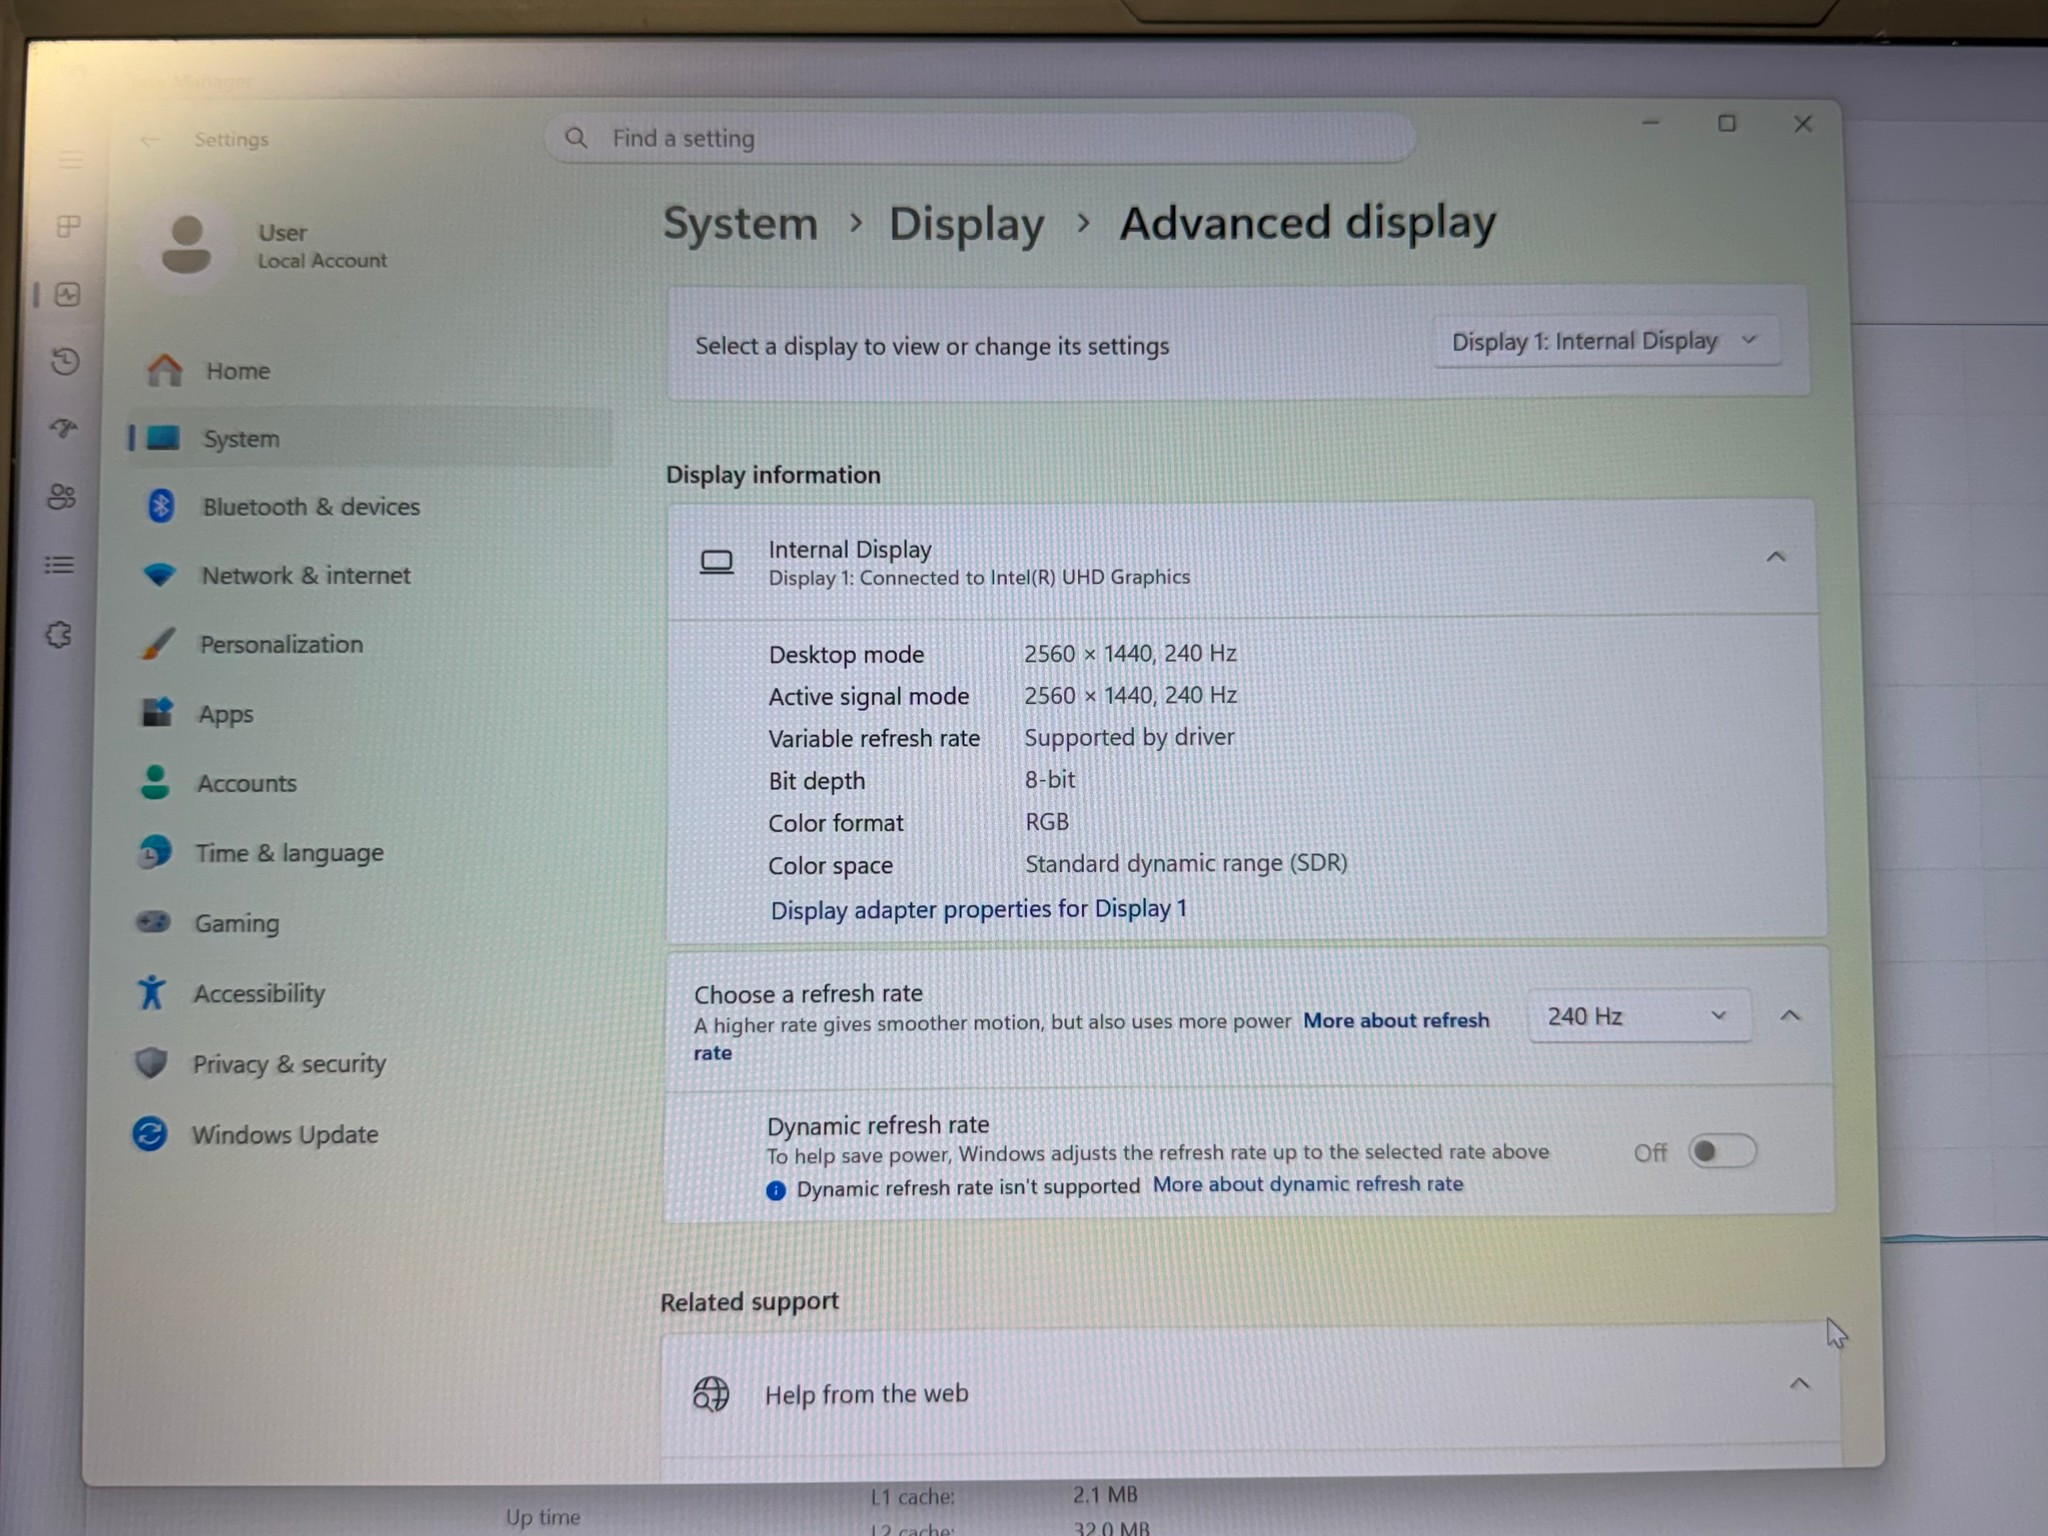Select Network & internet menu item
Viewport: 2048px width, 1536px height.
(306, 576)
